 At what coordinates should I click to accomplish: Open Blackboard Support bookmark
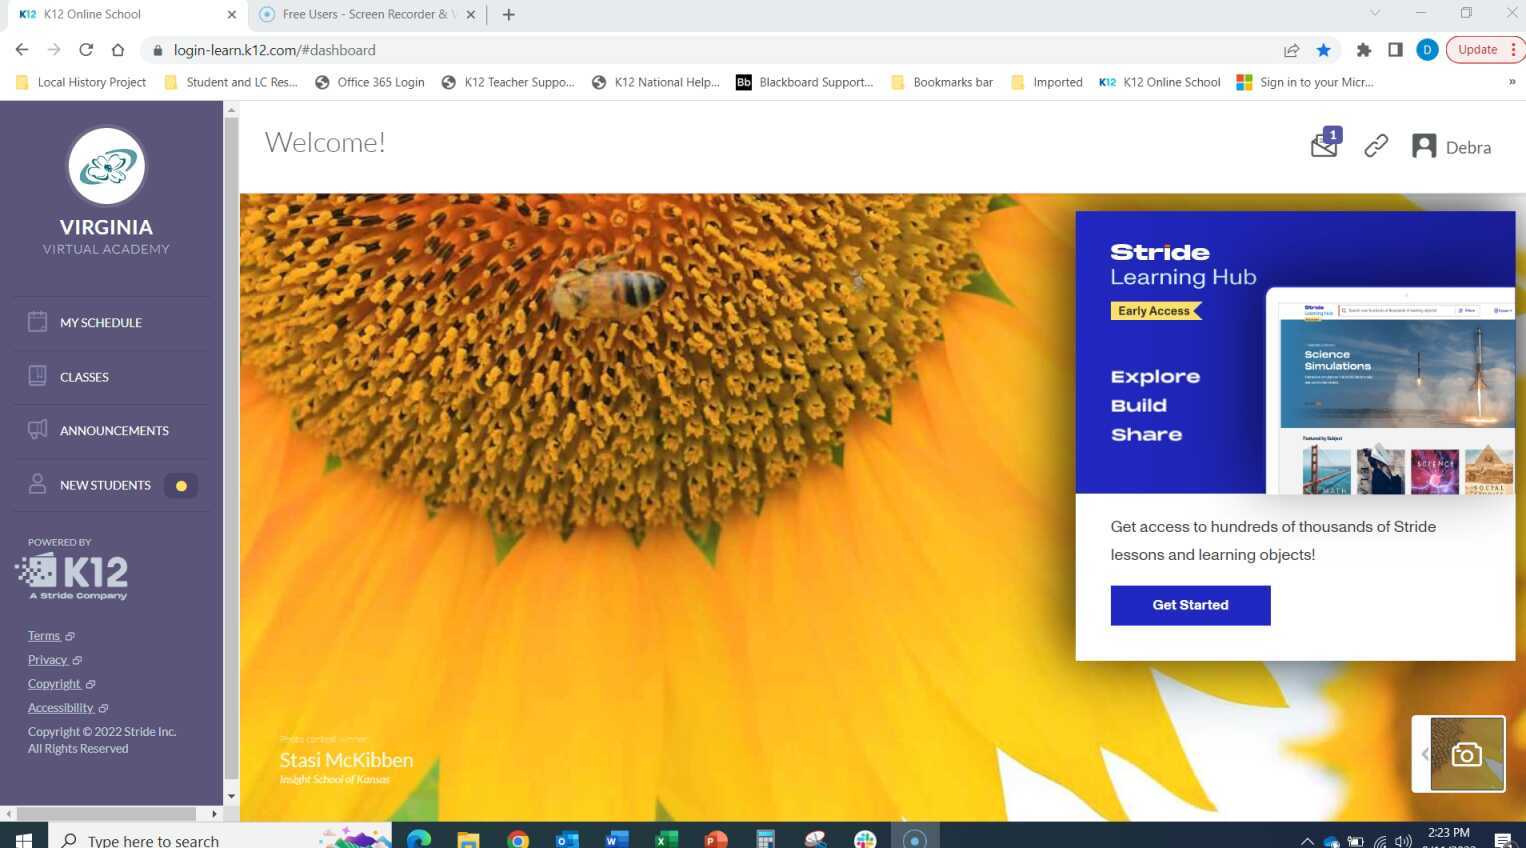805,82
